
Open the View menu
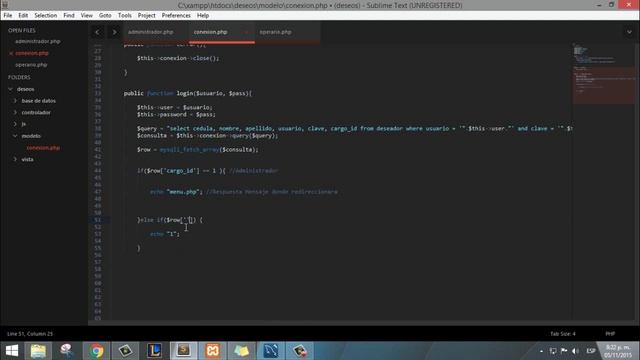(x=87, y=16)
